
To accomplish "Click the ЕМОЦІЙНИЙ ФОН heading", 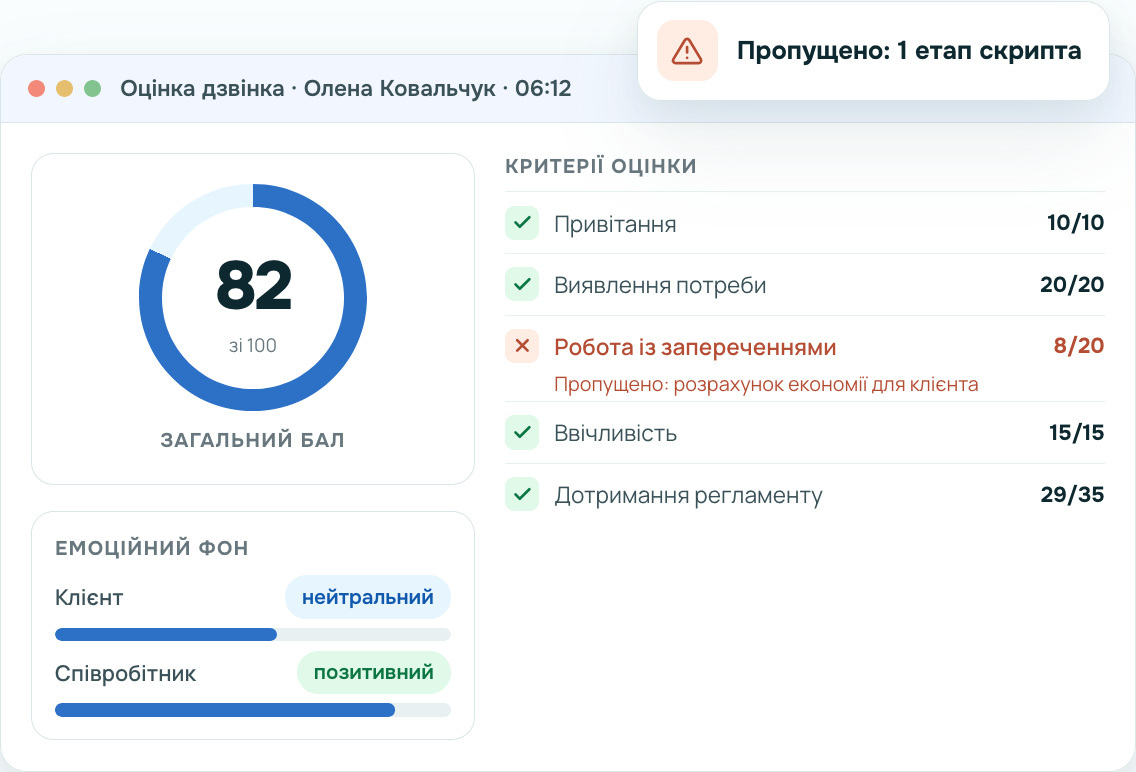I will (x=152, y=548).
